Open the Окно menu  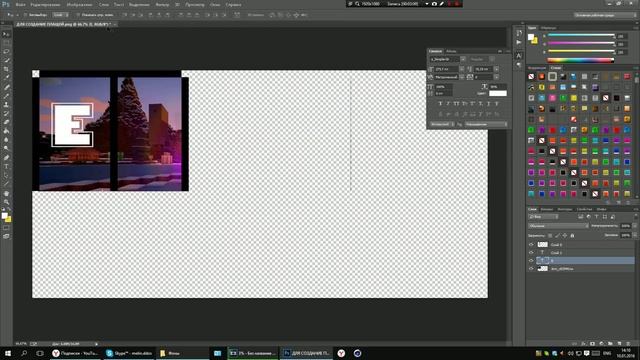(x=215, y=4)
